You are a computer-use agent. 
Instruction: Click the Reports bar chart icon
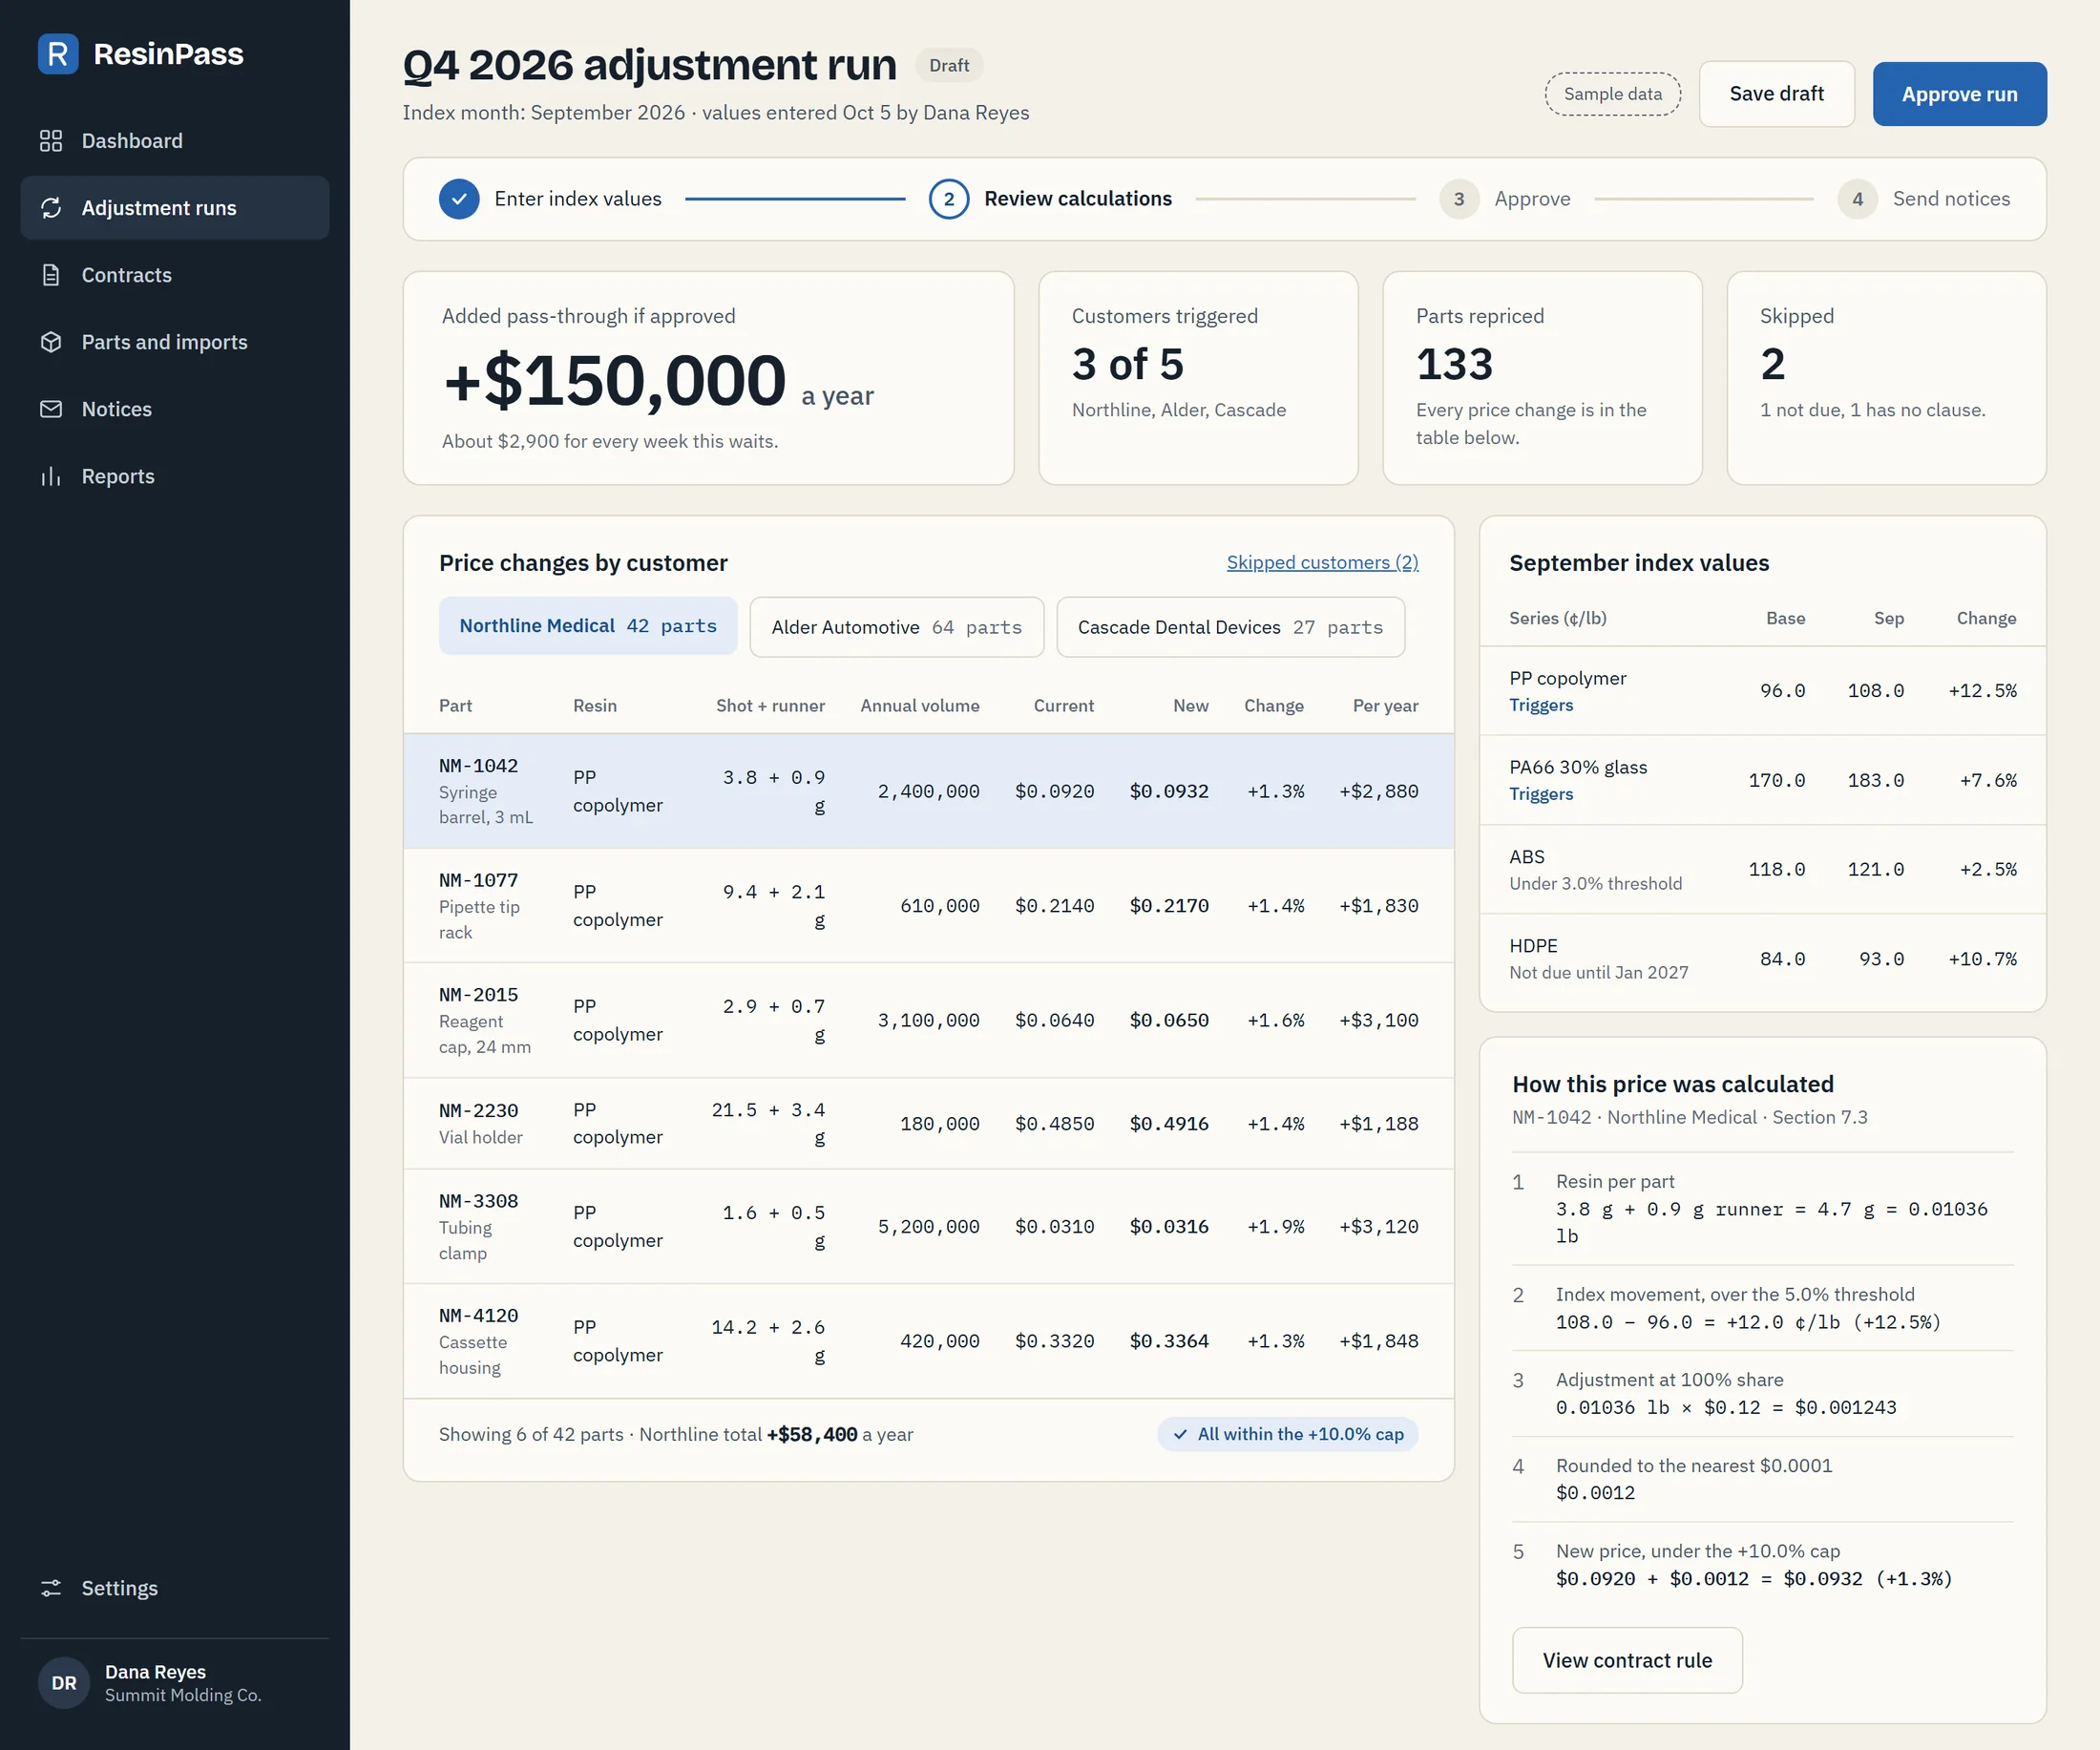click(51, 476)
